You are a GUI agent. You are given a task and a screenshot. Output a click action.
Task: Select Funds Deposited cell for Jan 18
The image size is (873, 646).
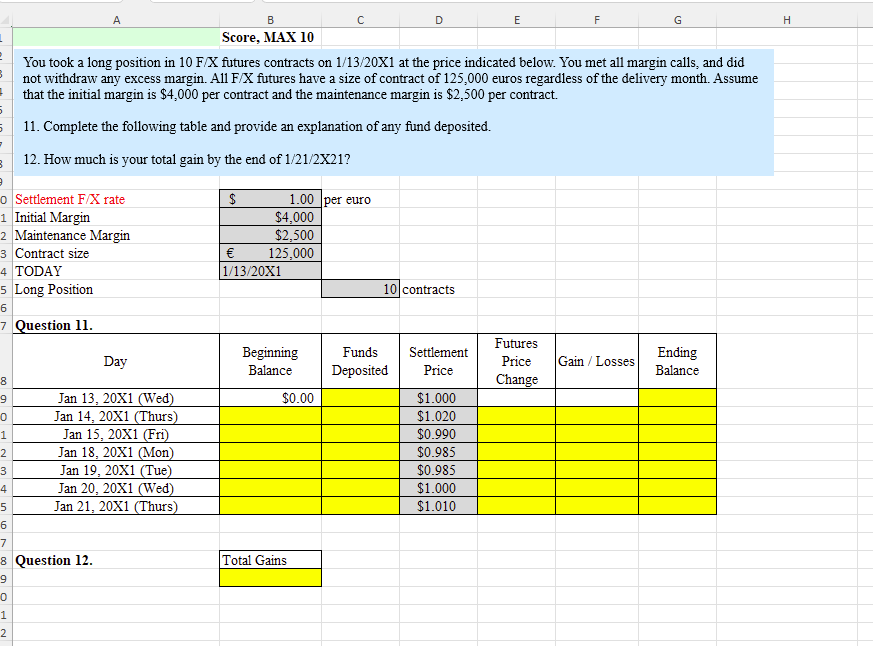360,452
